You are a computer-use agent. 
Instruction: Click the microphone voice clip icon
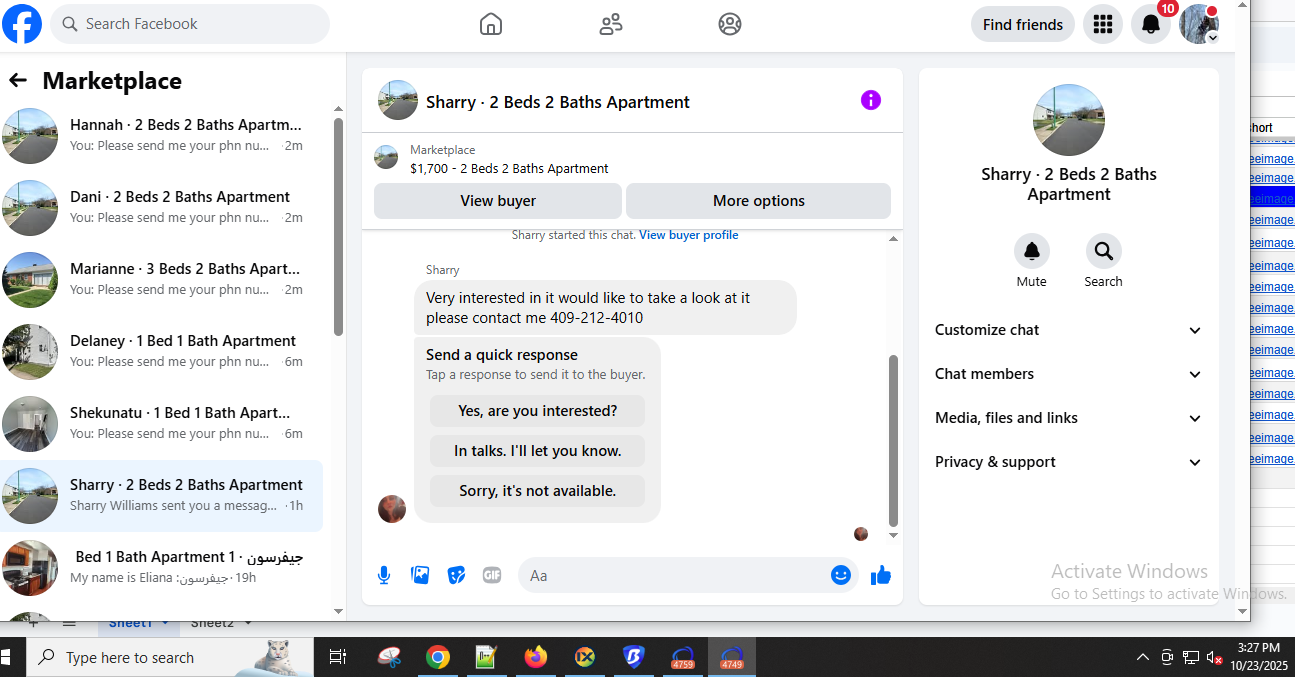point(384,575)
